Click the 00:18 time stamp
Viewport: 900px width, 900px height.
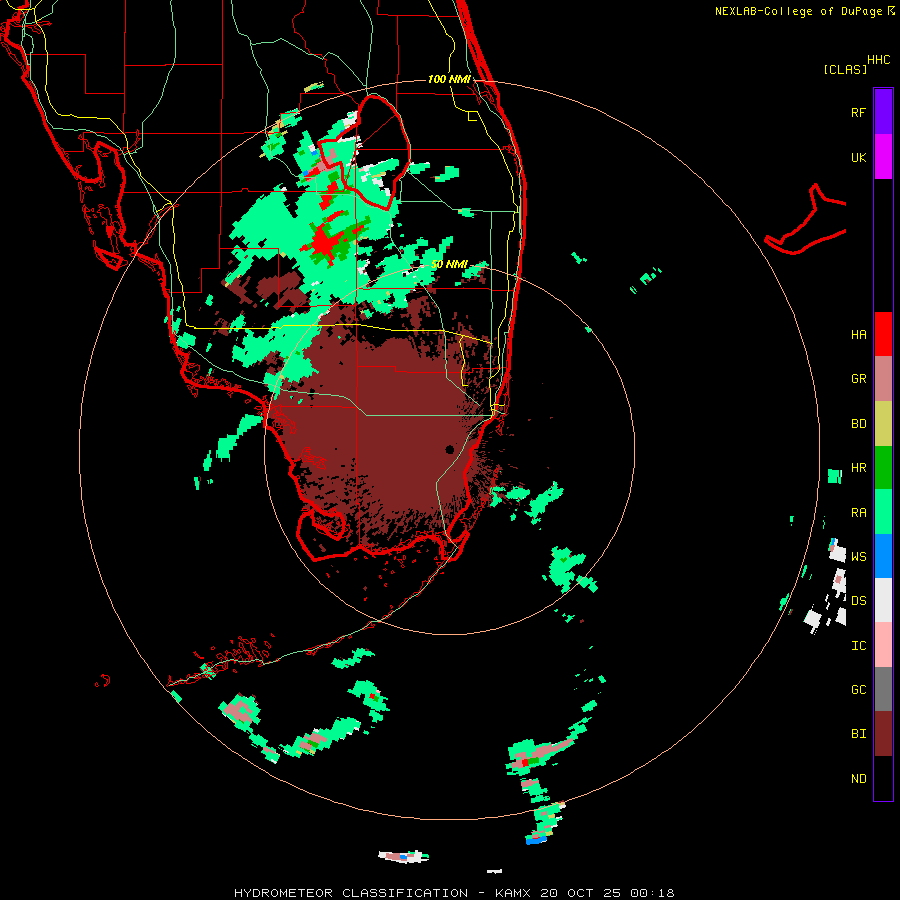[x=652, y=893]
